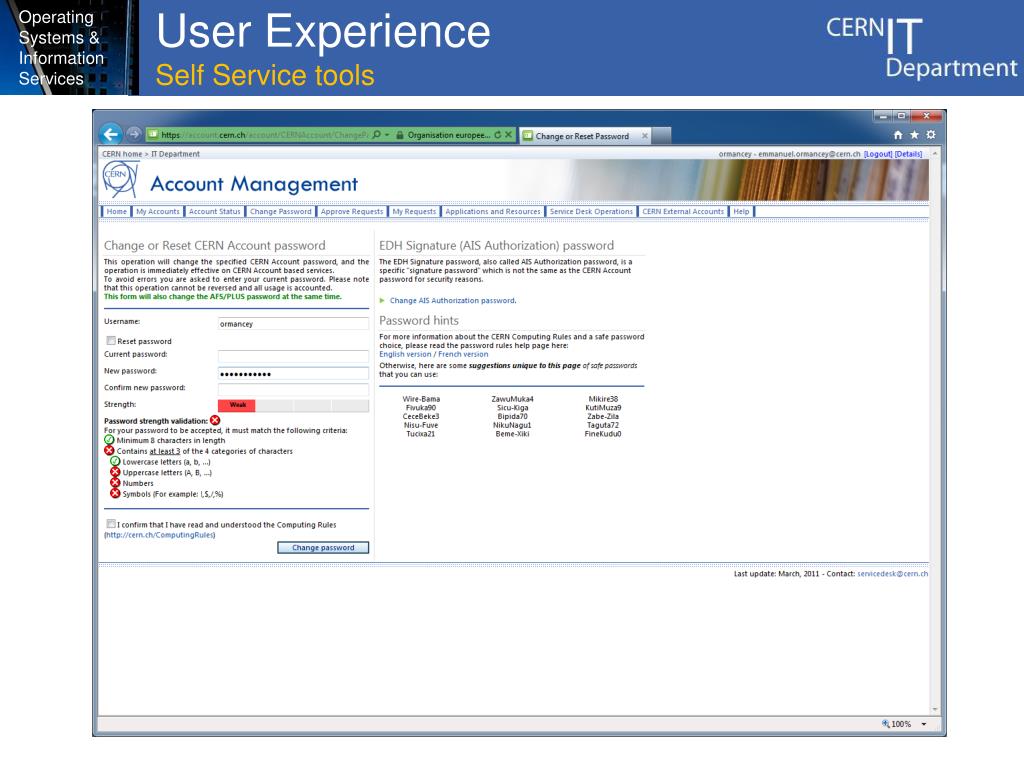
Task: Click the page favicon in the address bar
Action: coord(152,135)
